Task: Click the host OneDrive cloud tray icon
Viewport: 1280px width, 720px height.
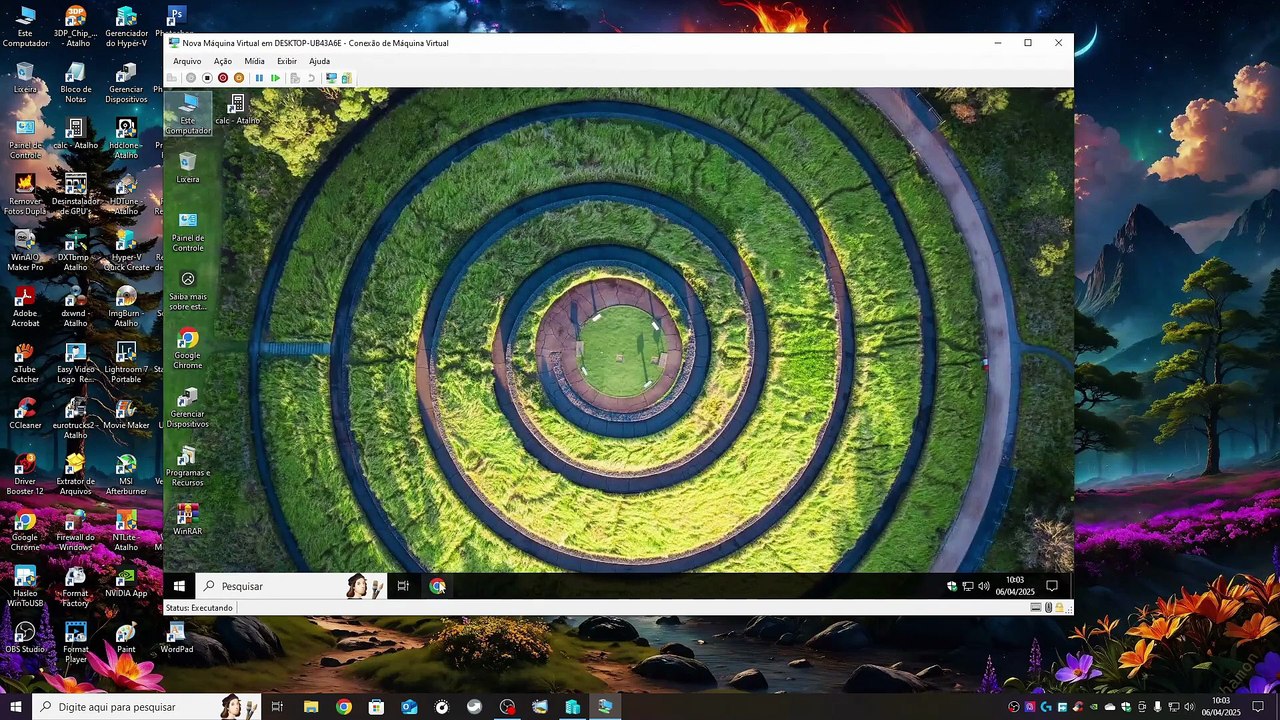Action: click(1110, 707)
